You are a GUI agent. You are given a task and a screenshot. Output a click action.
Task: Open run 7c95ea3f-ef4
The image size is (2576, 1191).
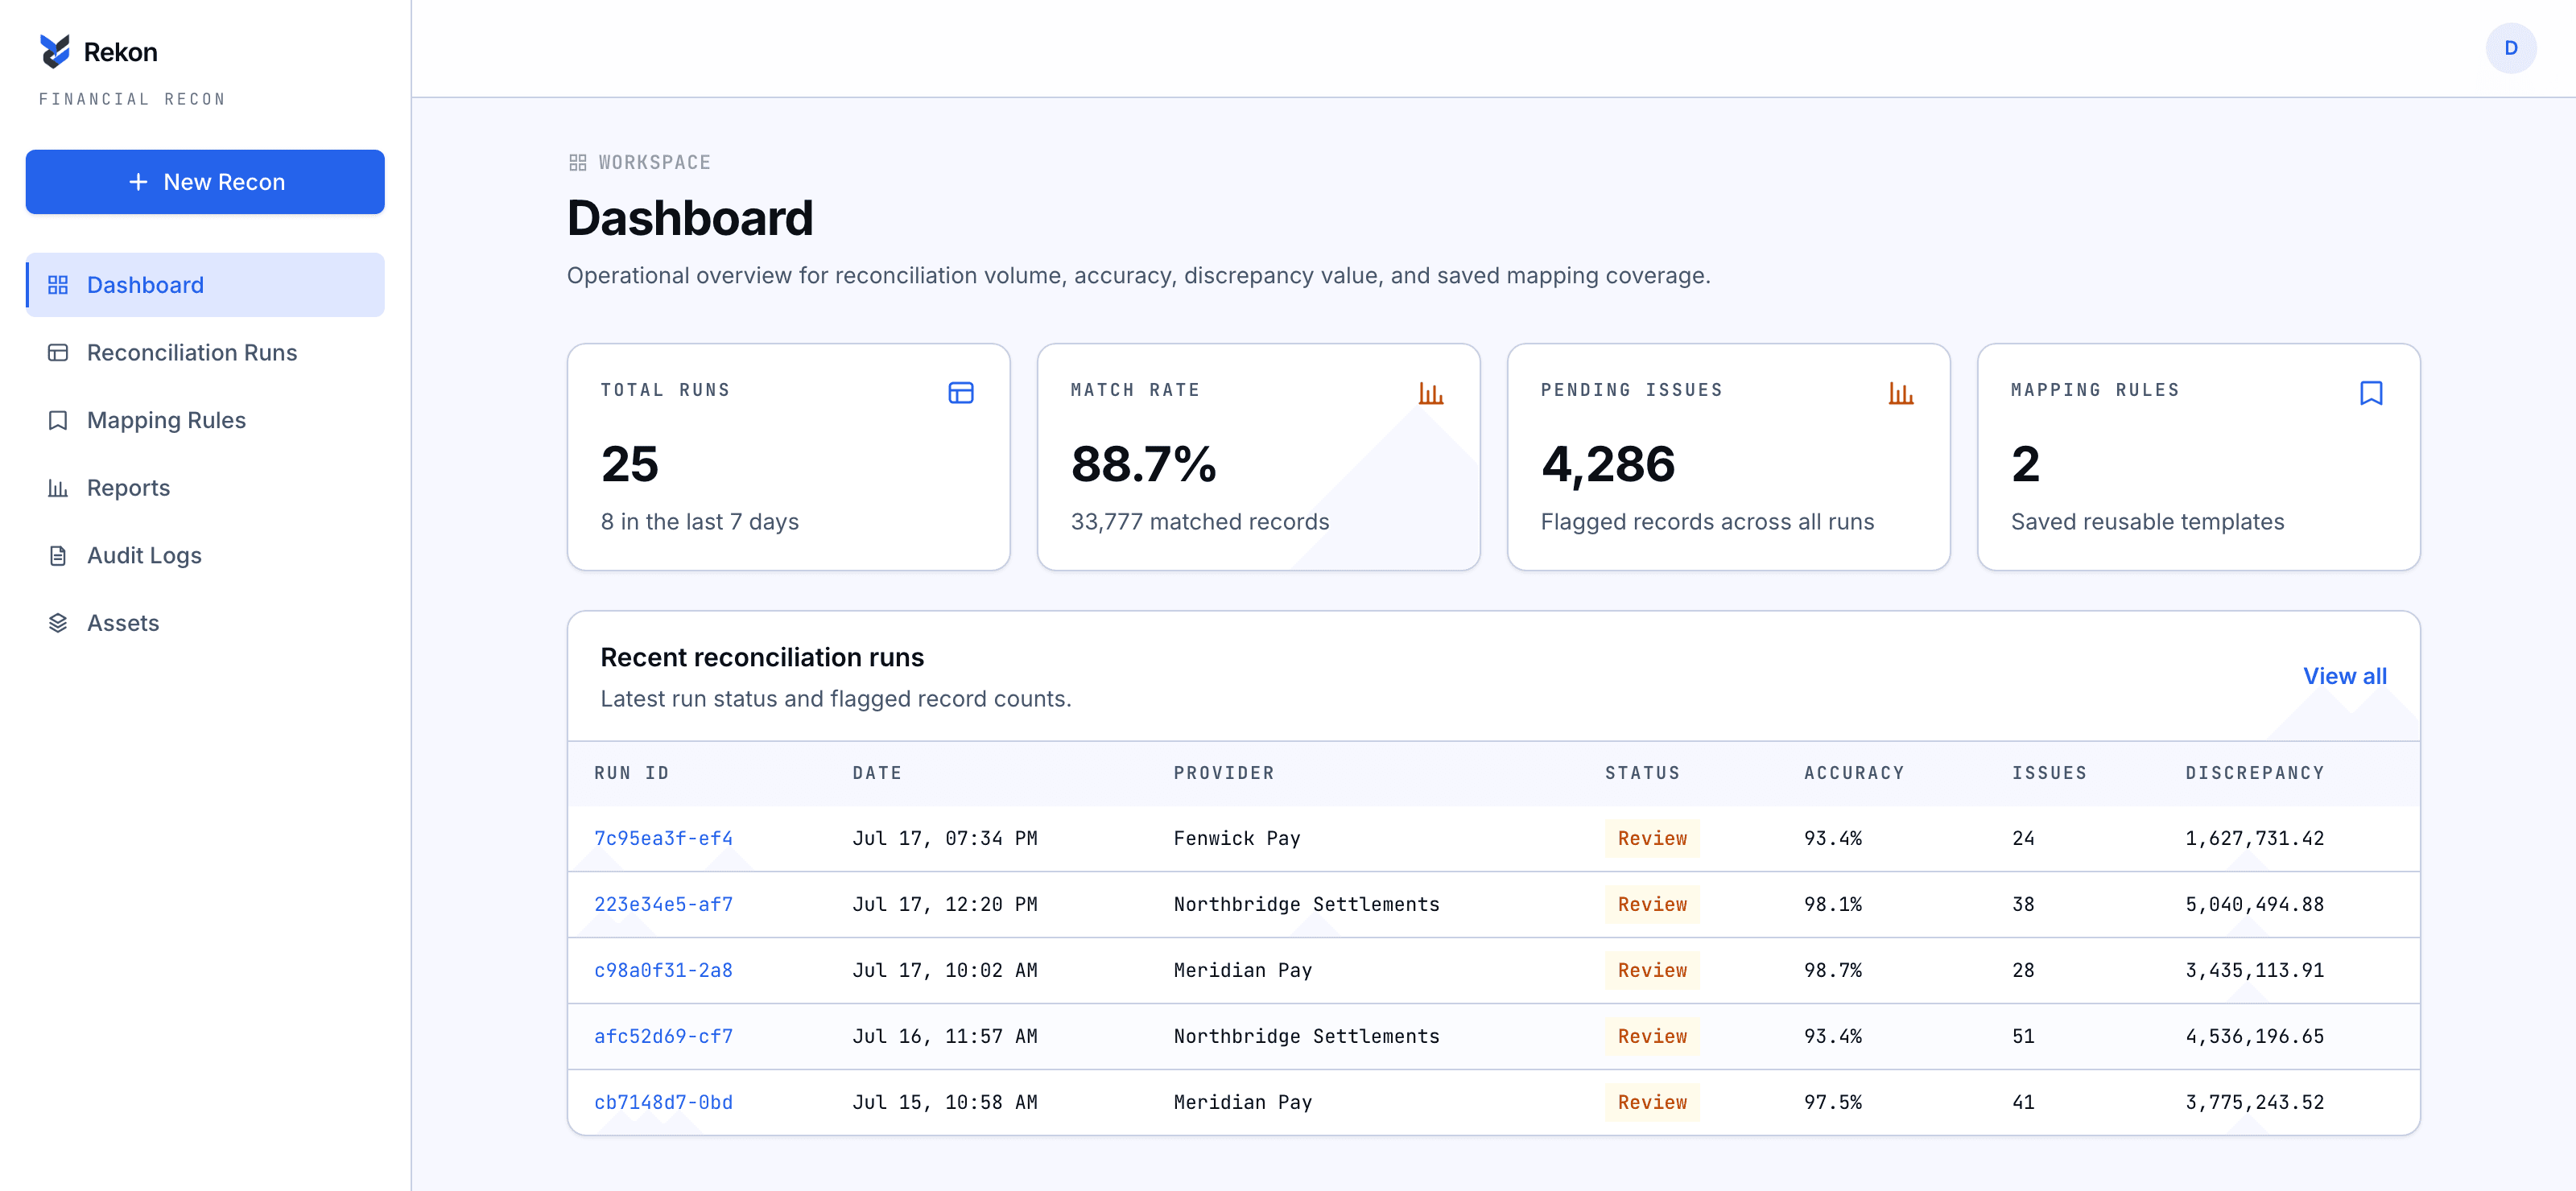pos(663,838)
